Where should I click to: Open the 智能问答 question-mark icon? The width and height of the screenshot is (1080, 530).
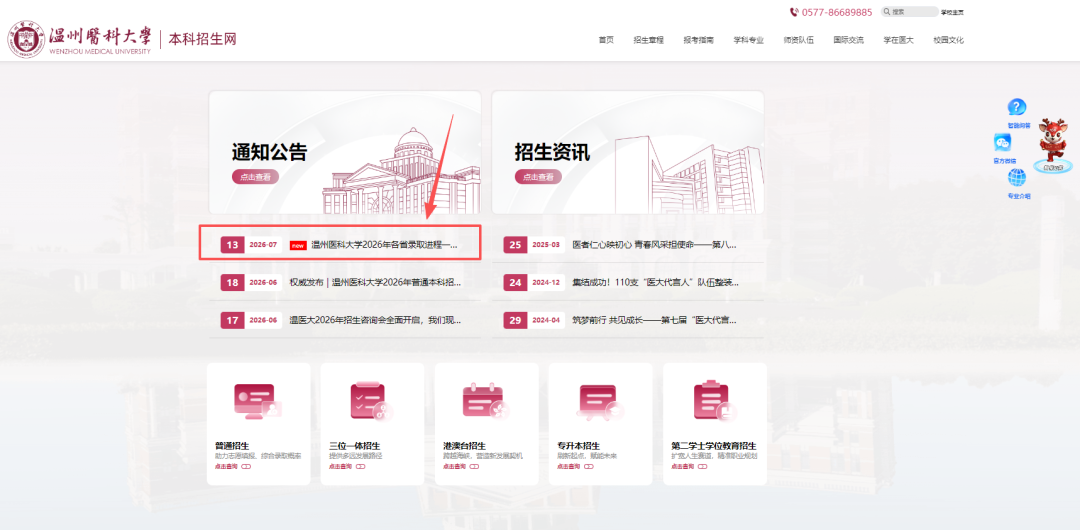click(x=1017, y=108)
